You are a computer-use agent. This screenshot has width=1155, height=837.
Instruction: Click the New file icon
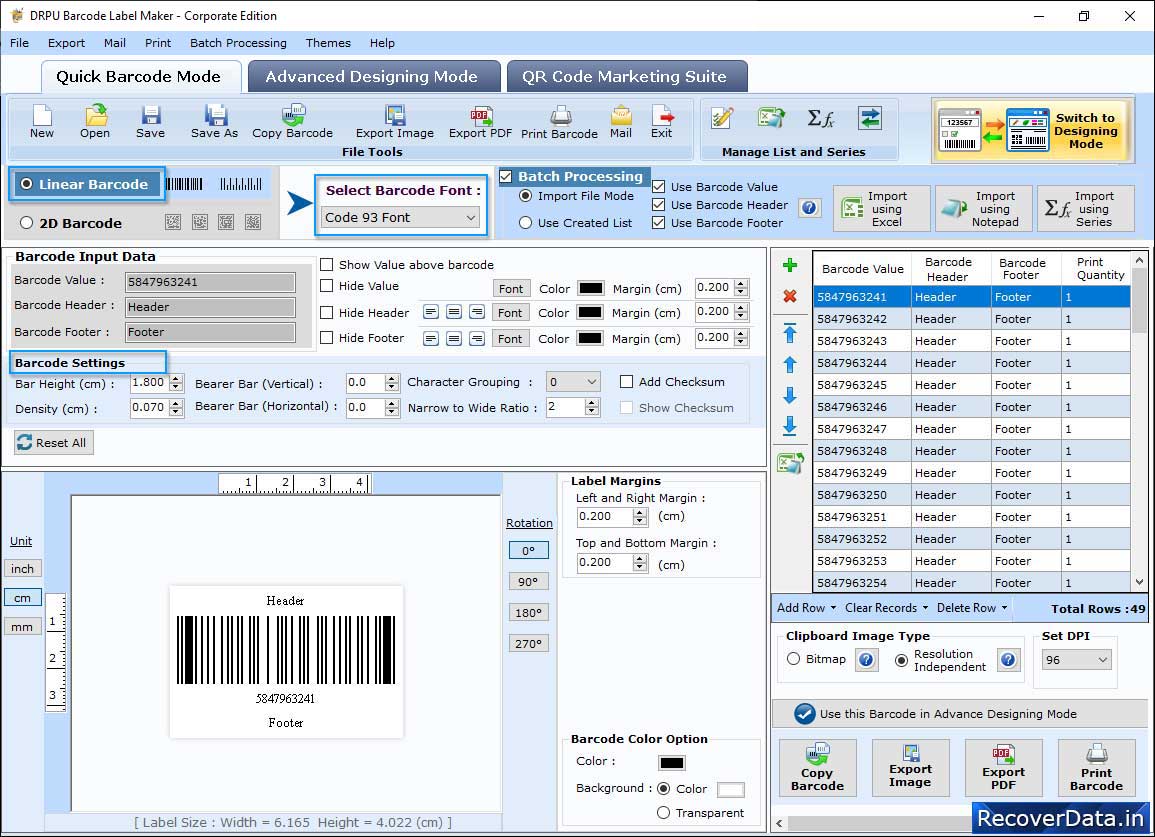(42, 122)
